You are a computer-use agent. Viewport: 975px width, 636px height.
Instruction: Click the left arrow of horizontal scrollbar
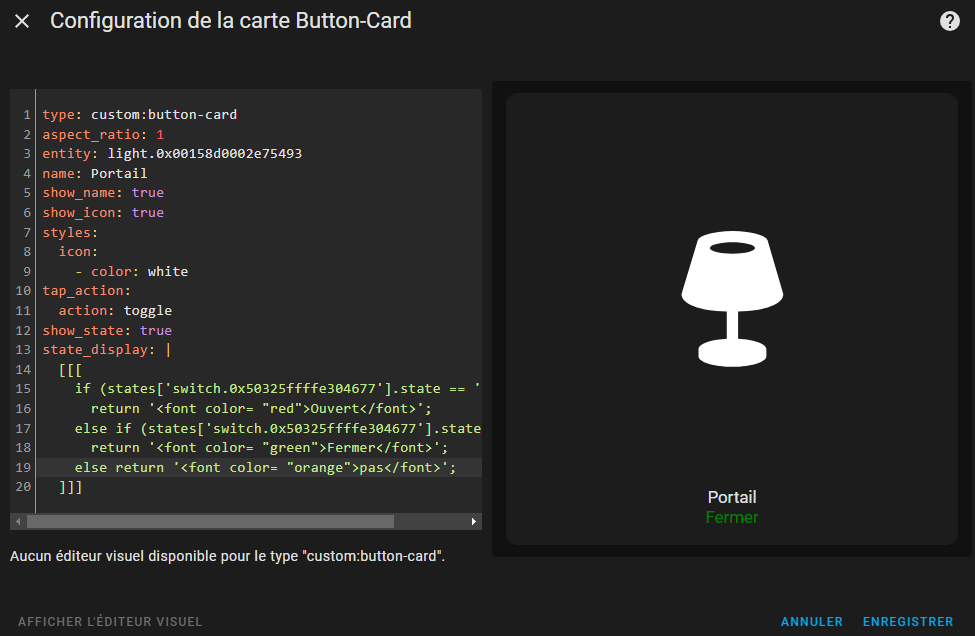18,521
